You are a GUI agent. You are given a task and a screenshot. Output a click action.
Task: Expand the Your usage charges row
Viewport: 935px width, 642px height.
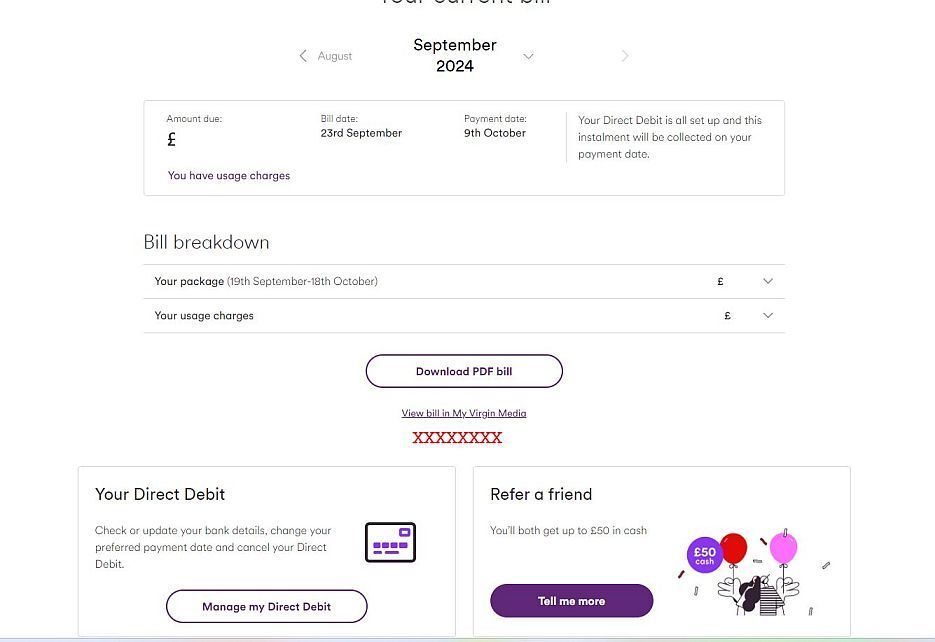click(x=768, y=315)
